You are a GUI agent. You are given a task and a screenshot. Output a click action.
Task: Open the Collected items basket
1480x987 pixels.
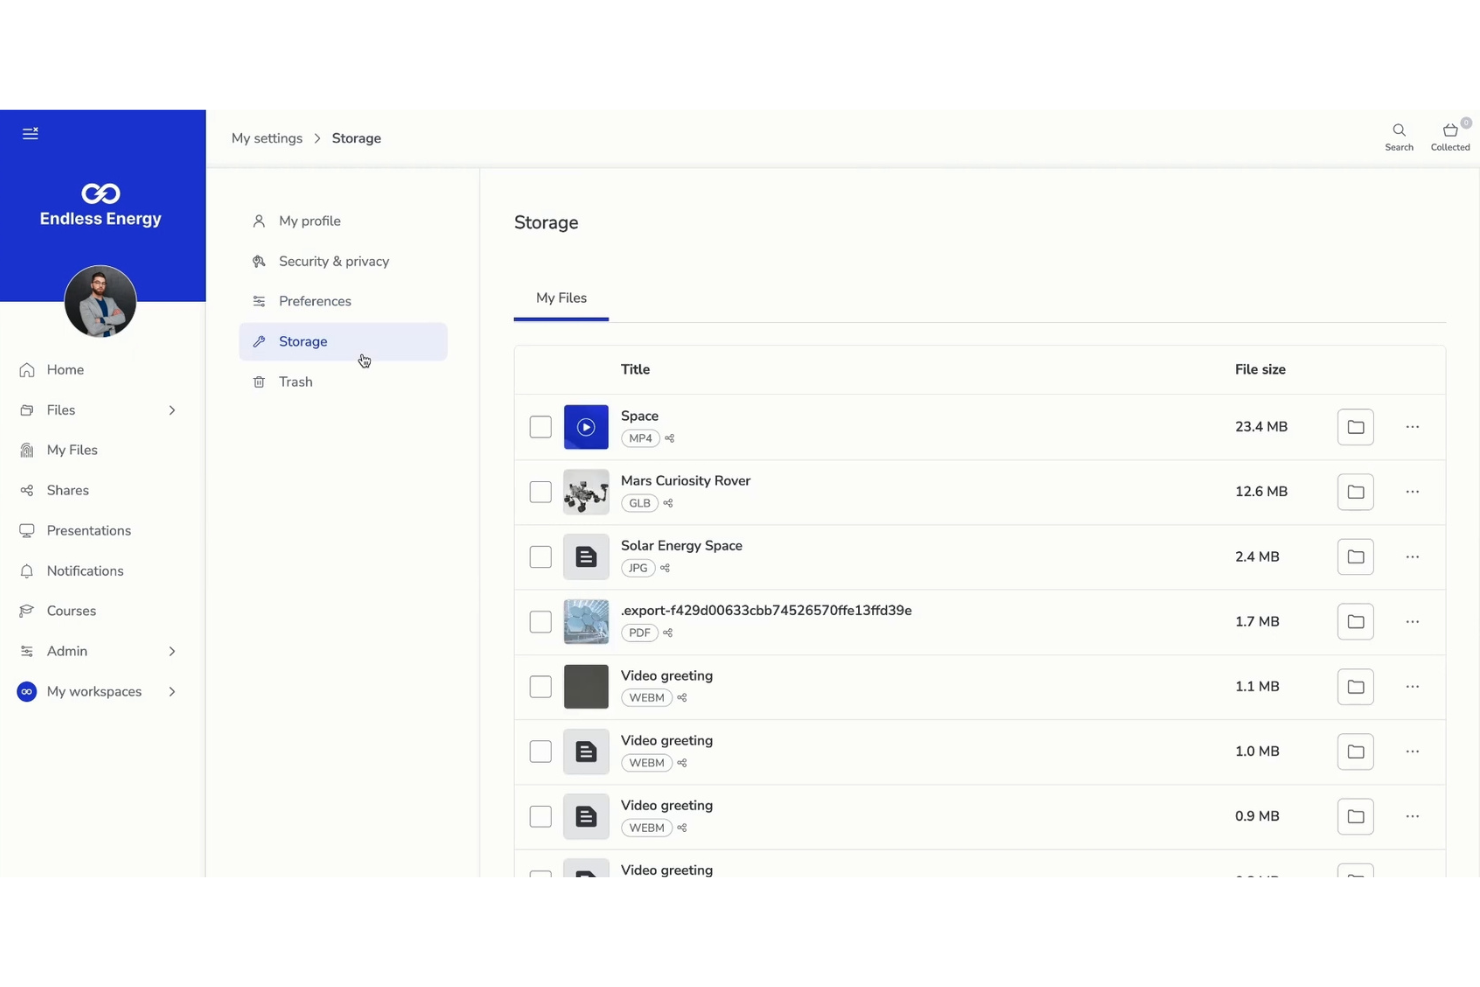[x=1450, y=131]
